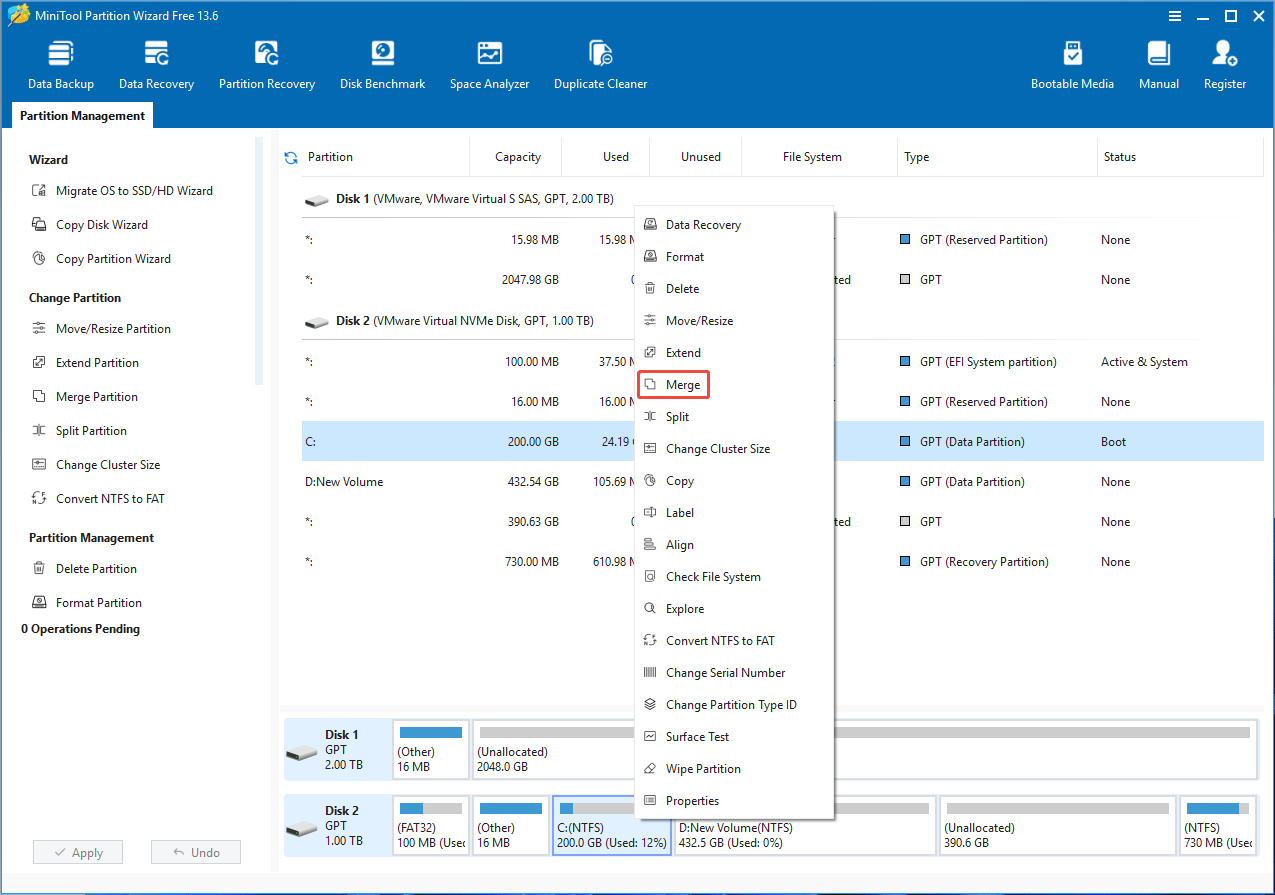
Task: Select Disk 1 header row in list
Action: pyautogui.click(x=782, y=199)
